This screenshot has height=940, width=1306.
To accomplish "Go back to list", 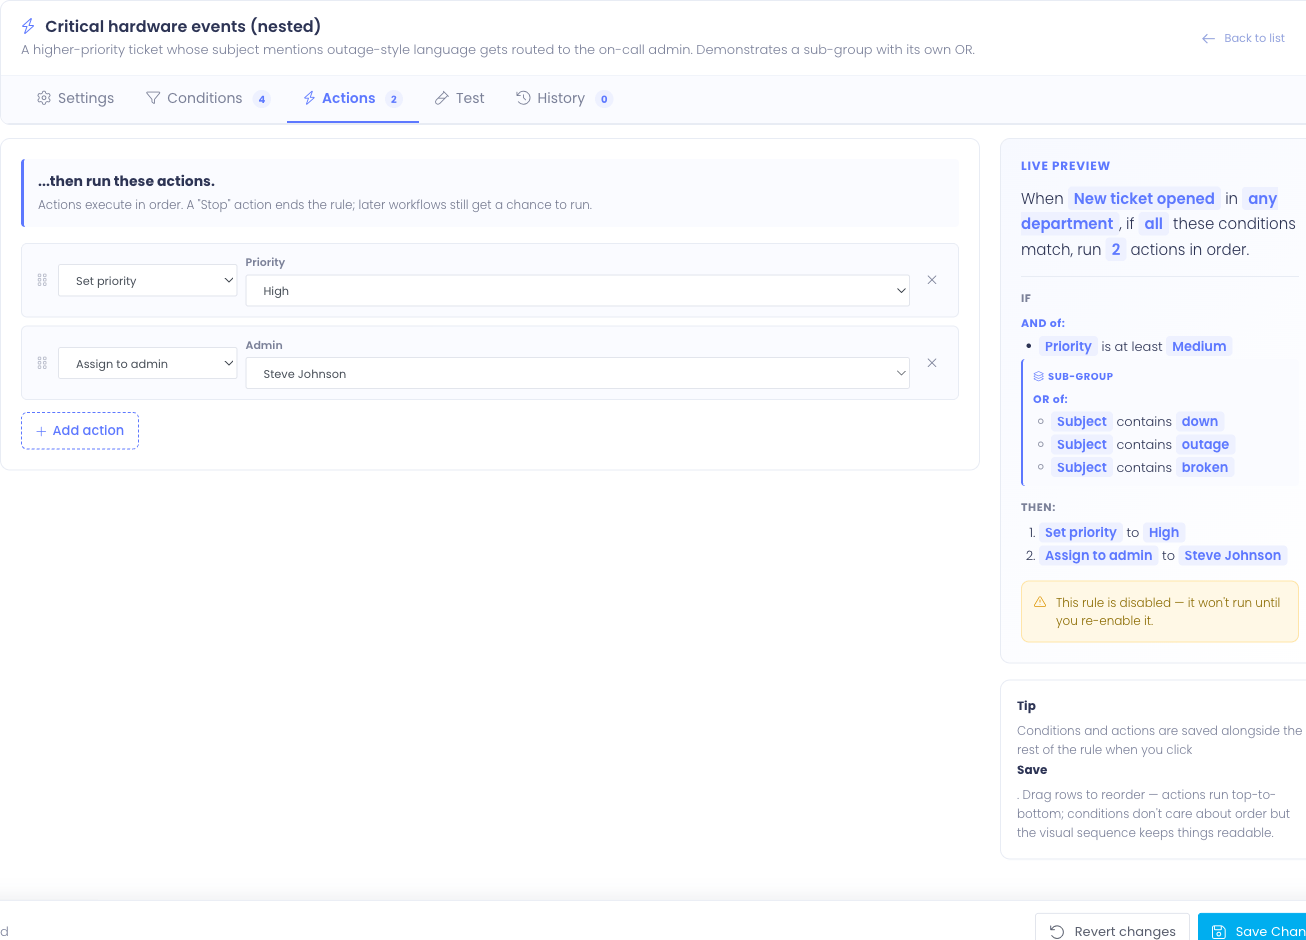I will [1243, 38].
